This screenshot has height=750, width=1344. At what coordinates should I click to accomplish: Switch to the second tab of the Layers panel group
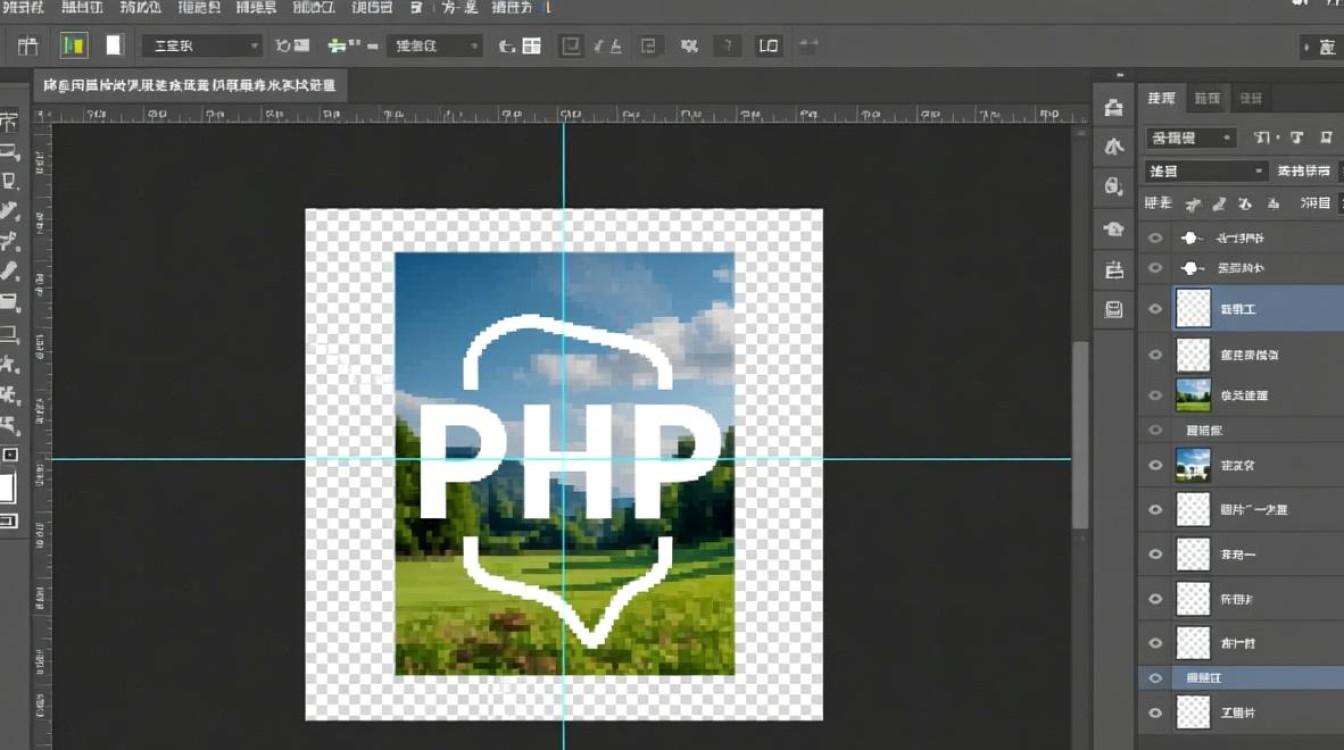[x=1207, y=98]
